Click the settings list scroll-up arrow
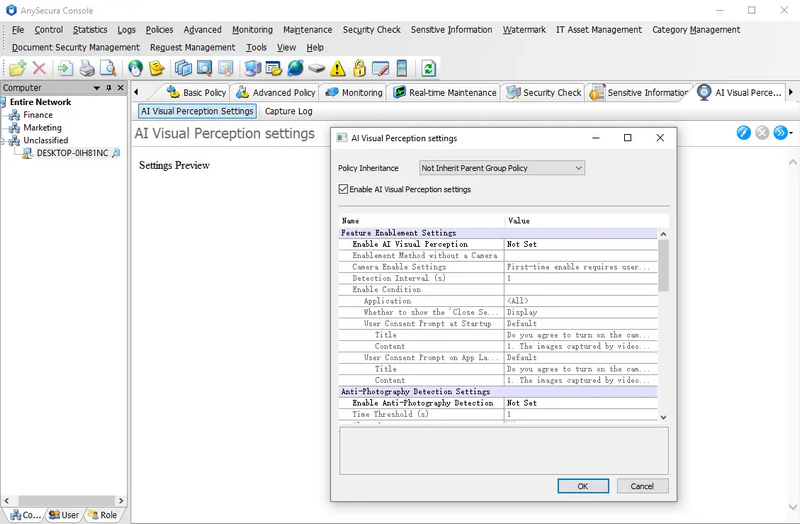 click(x=663, y=234)
